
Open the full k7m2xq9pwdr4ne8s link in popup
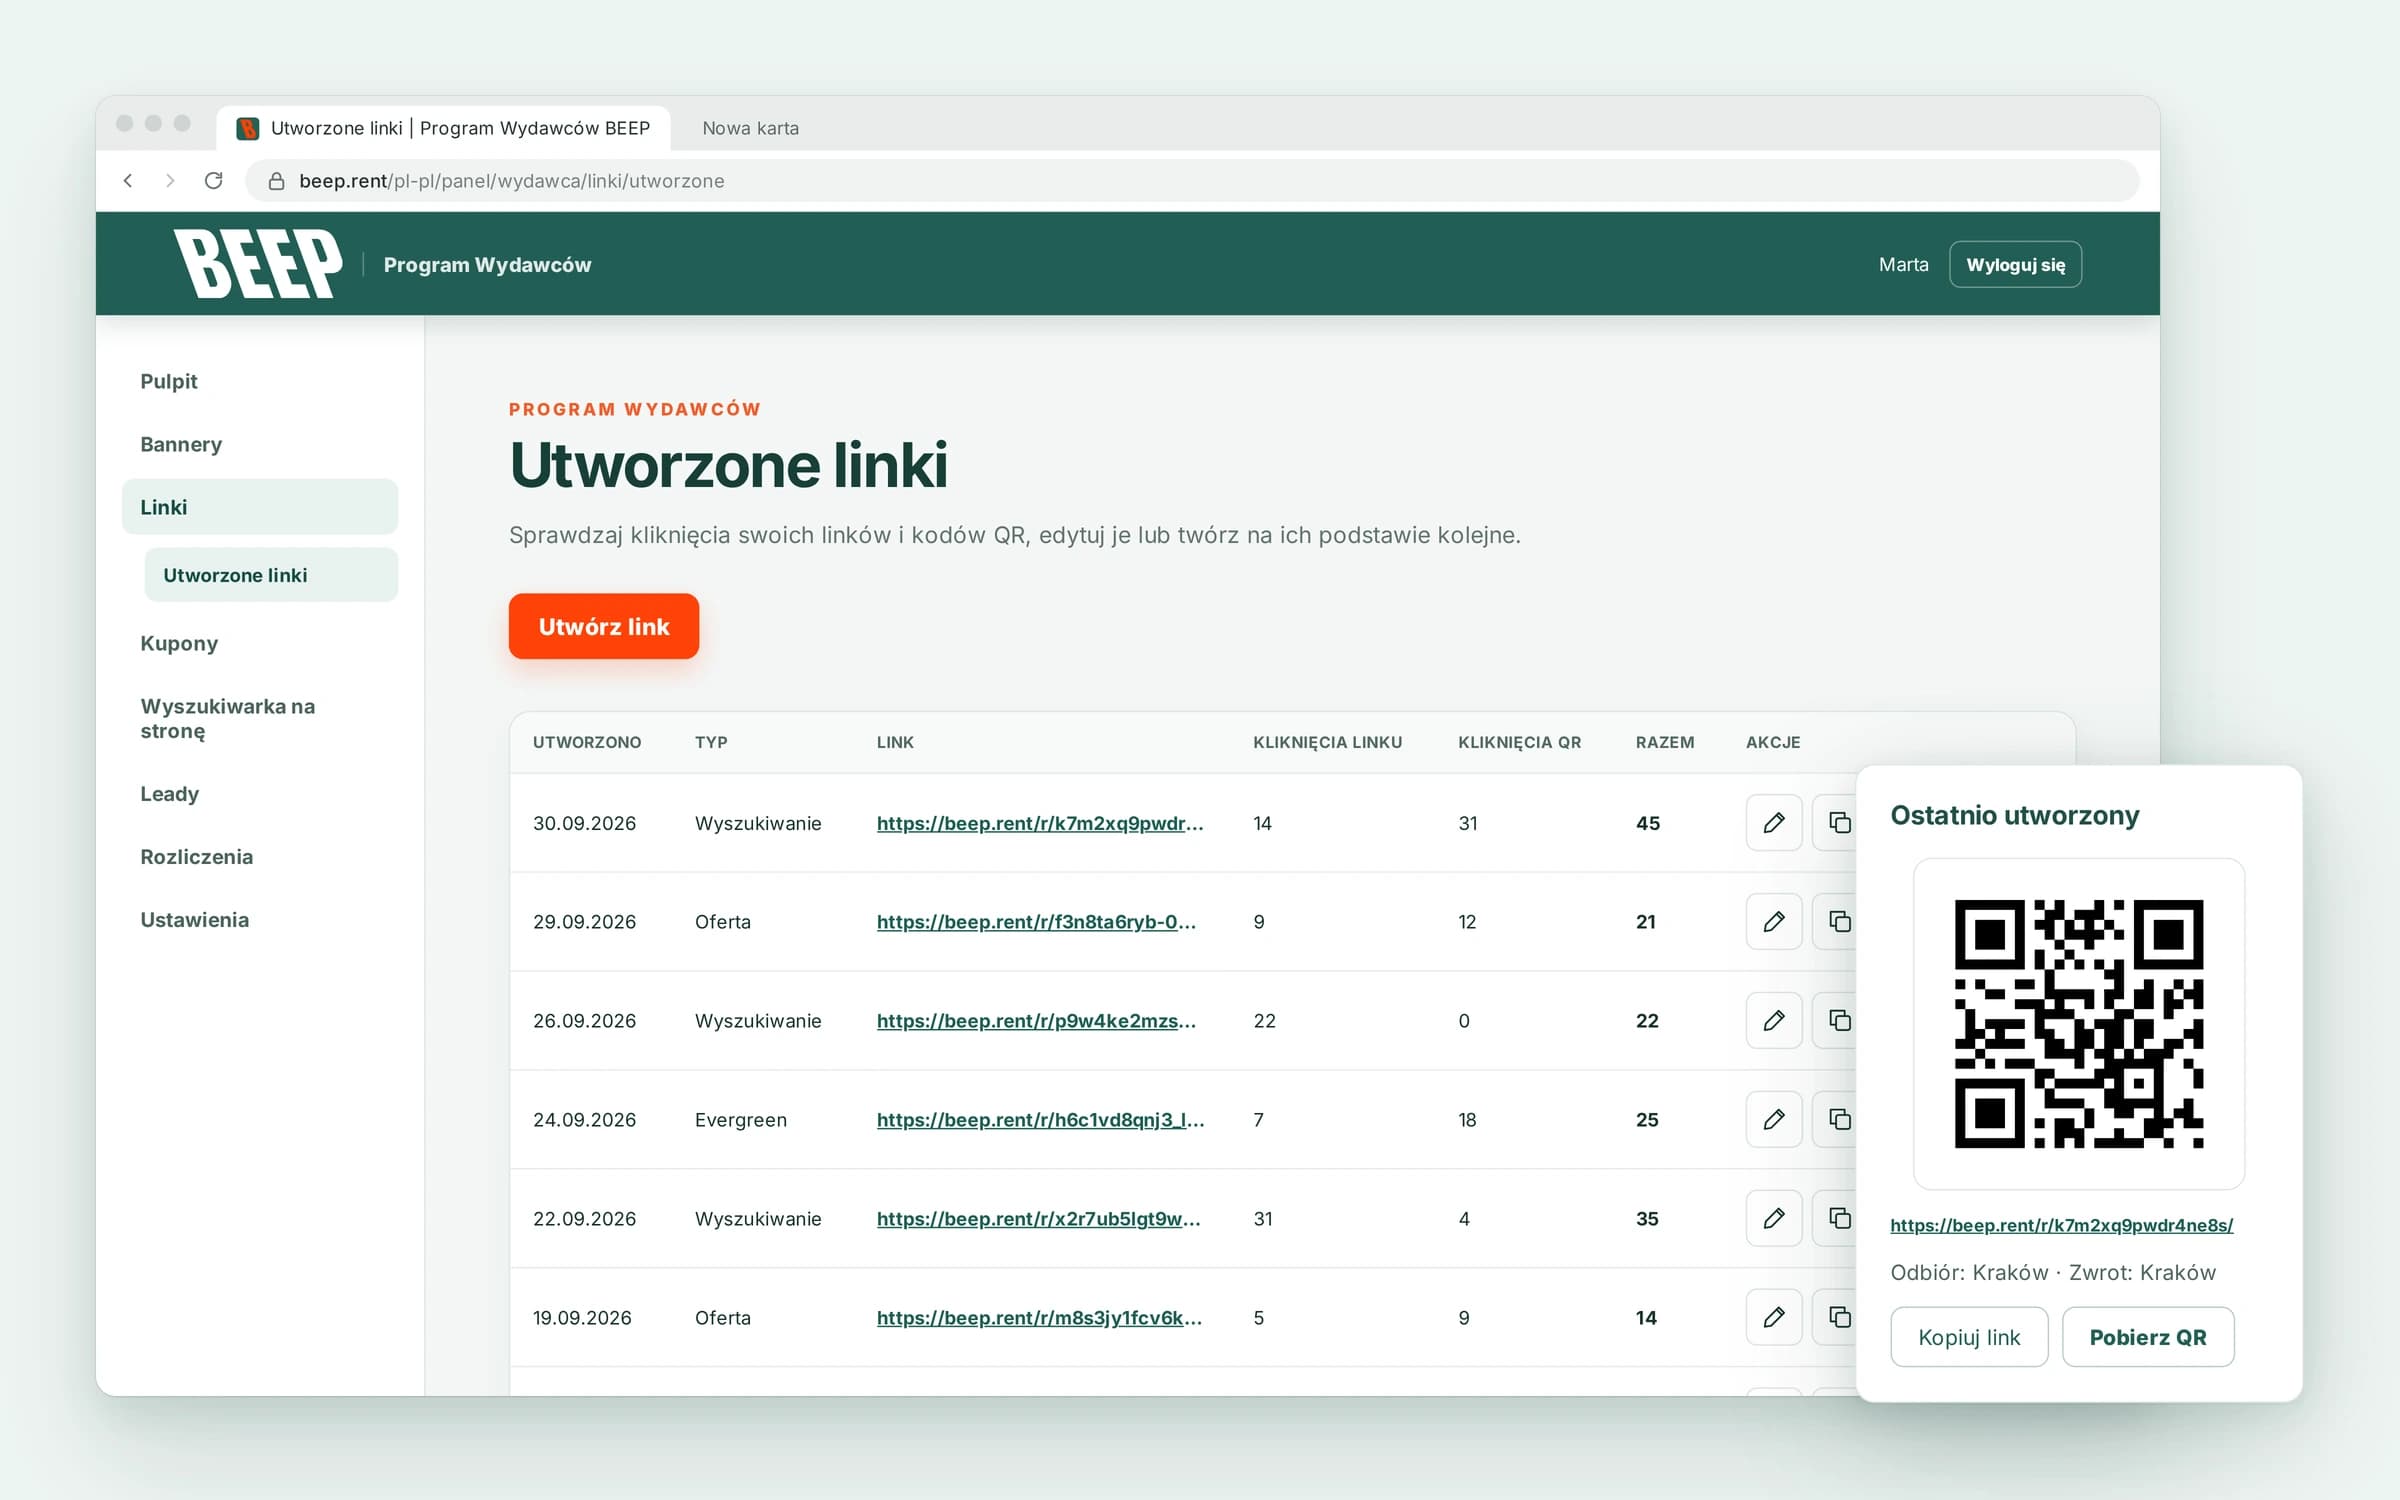pos(2061,1225)
